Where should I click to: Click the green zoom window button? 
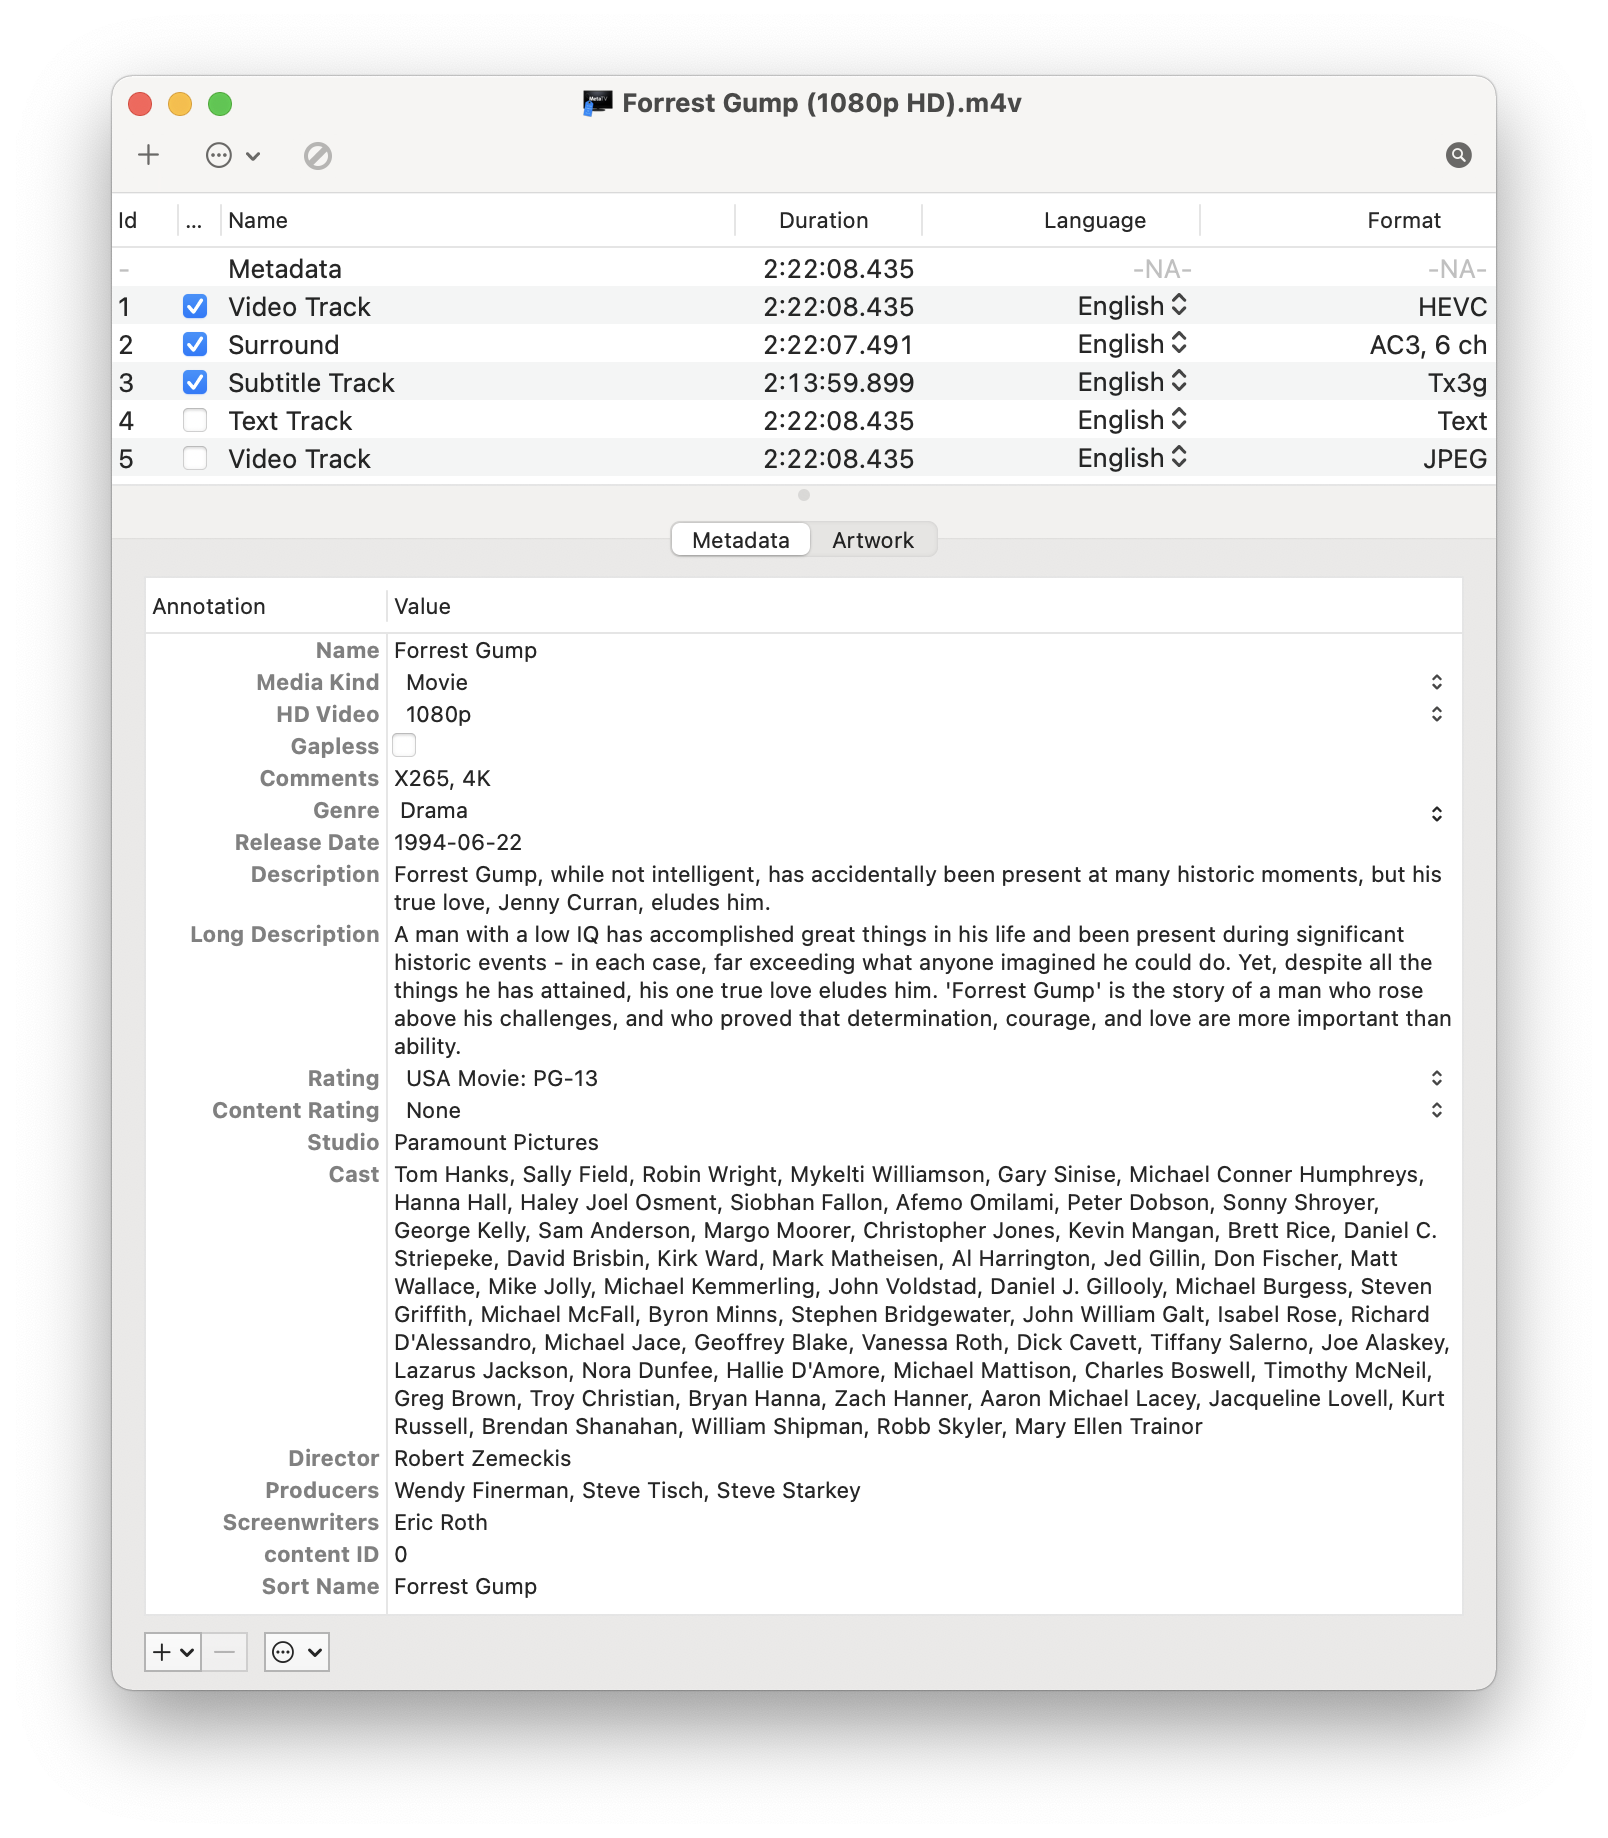pyautogui.click(x=220, y=104)
